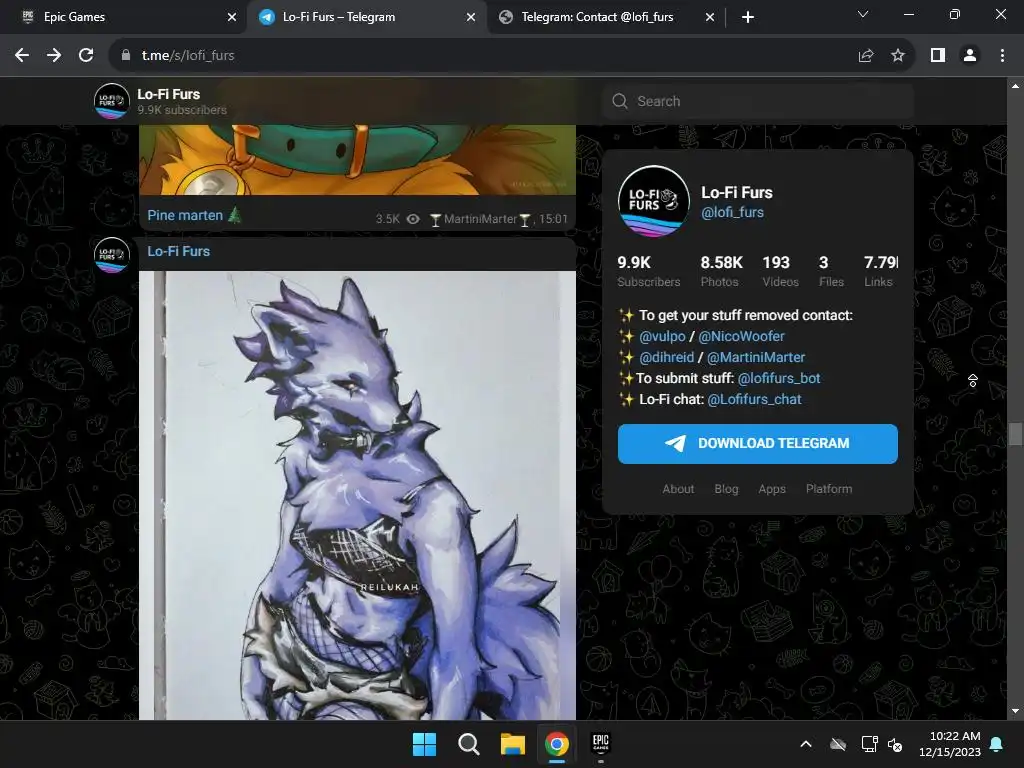The height and width of the screenshot is (768, 1024).
Task: Click the page scrollbar thumb
Action: coord(1015,434)
